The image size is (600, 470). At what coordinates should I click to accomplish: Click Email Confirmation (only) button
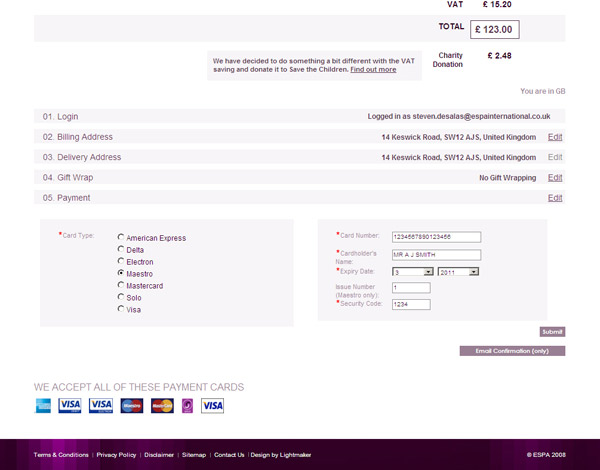pyautogui.click(x=512, y=351)
